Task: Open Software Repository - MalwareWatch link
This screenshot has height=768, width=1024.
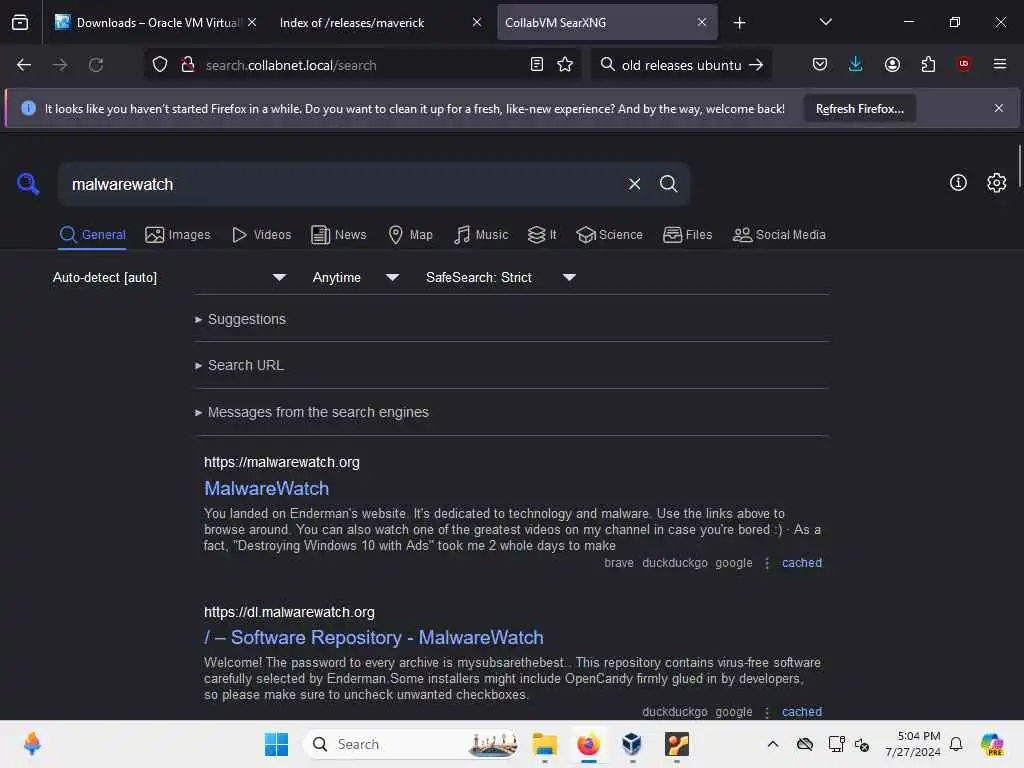Action: tap(374, 637)
